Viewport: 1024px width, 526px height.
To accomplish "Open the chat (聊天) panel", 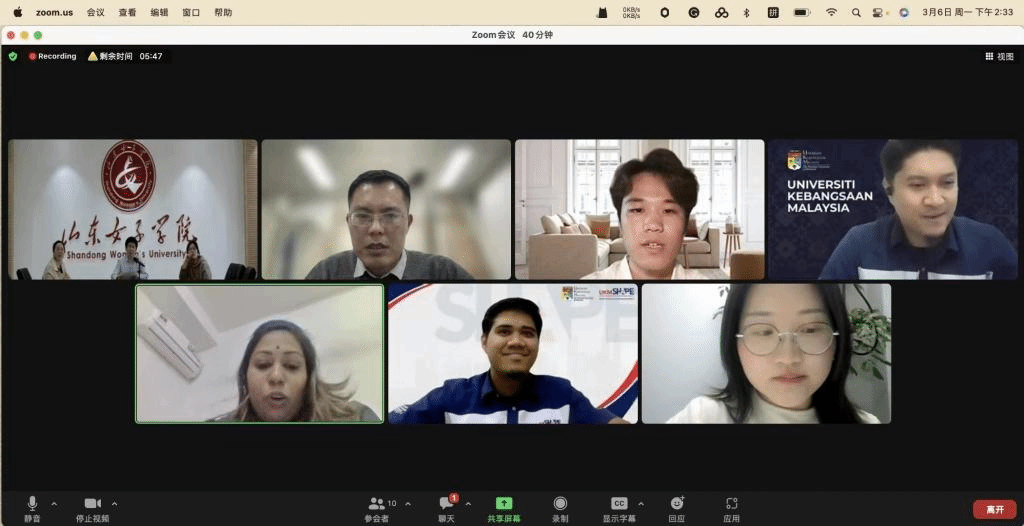I will point(446,503).
